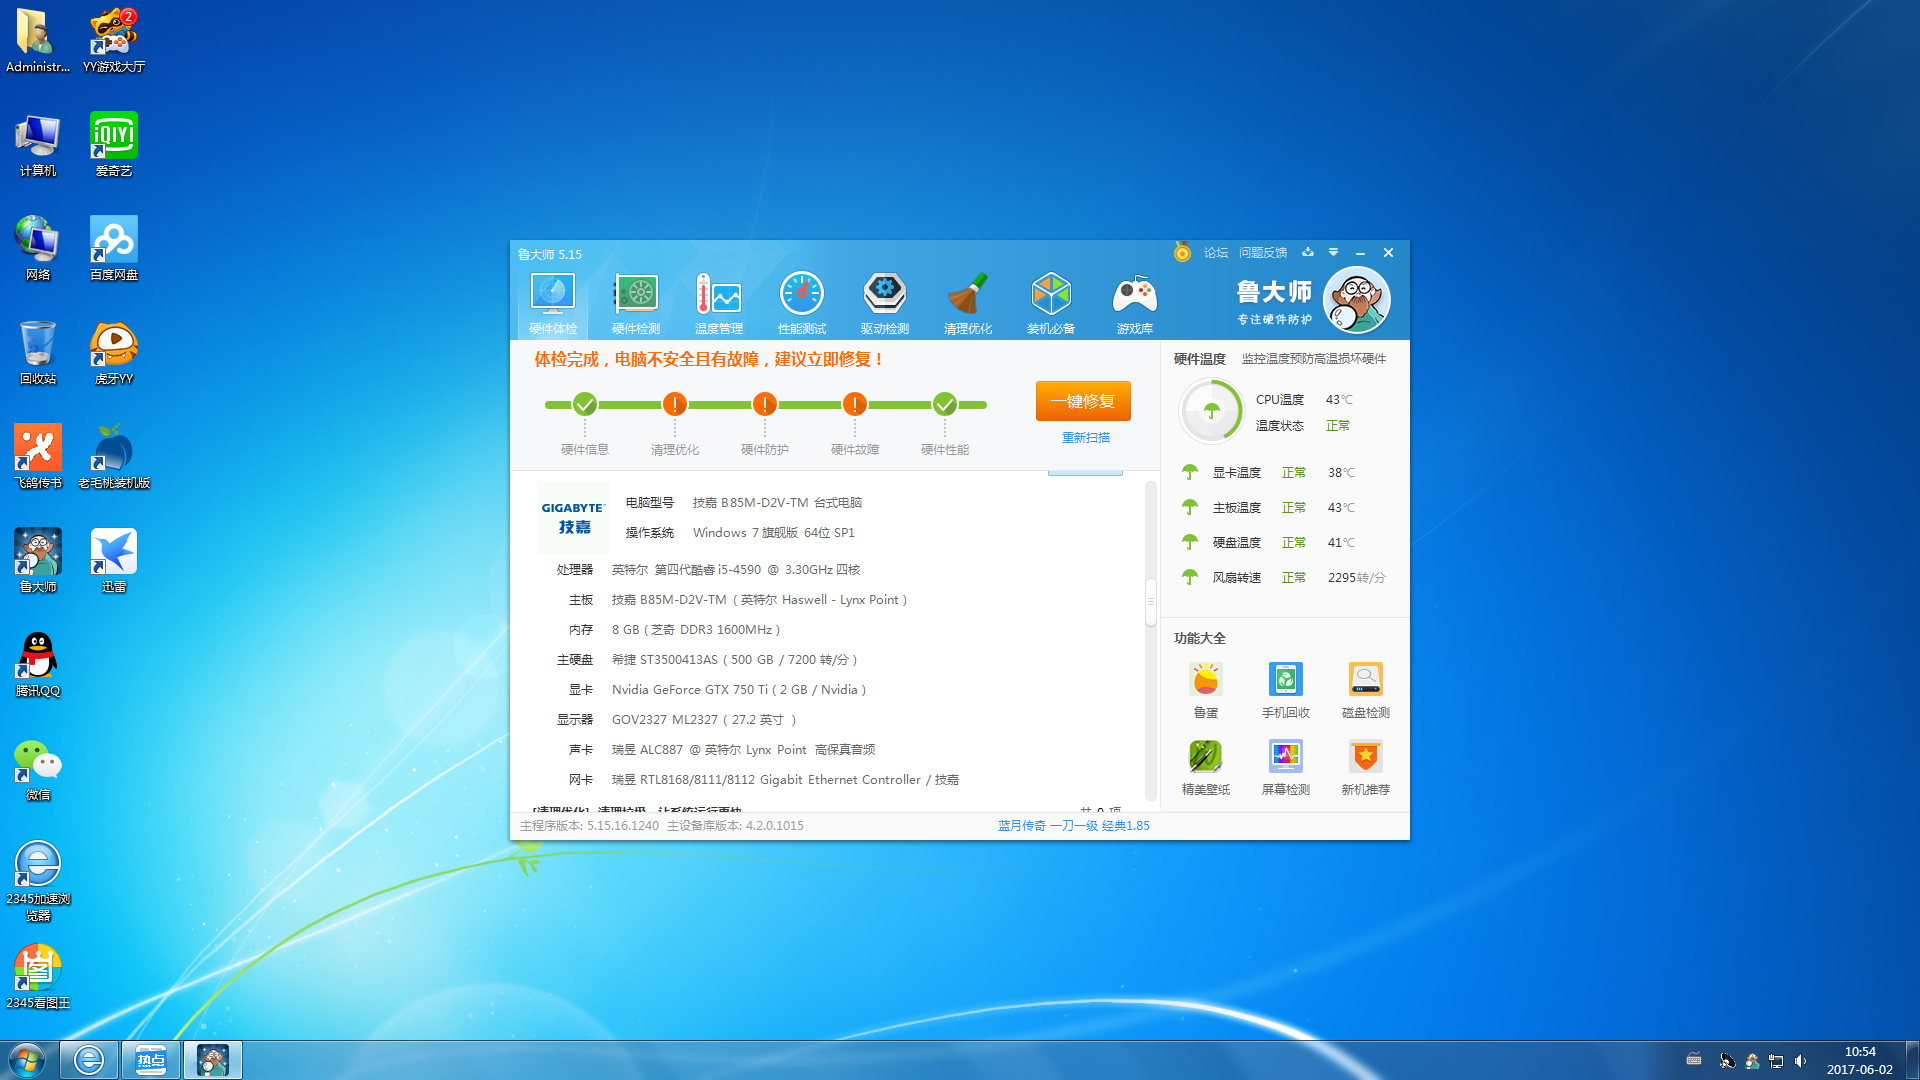Image resolution: width=1920 pixels, height=1080 pixels.
Task: Select the 回收站 desktop icon
Action: pyautogui.click(x=38, y=353)
